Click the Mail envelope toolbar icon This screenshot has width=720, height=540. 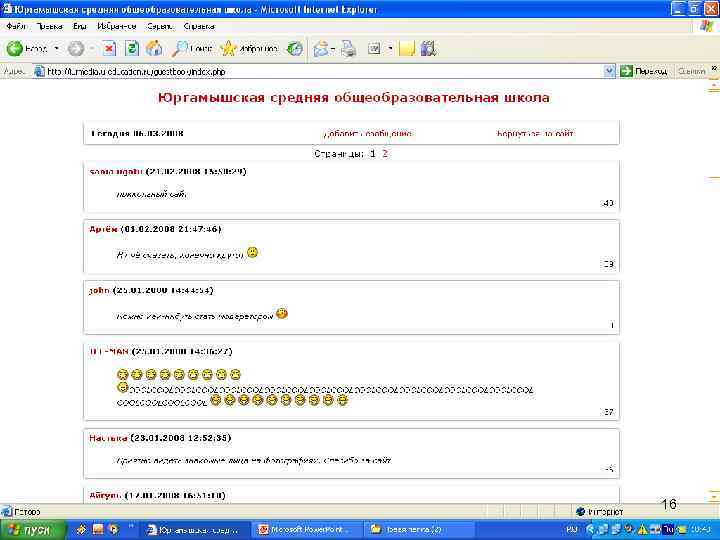(x=321, y=48)
